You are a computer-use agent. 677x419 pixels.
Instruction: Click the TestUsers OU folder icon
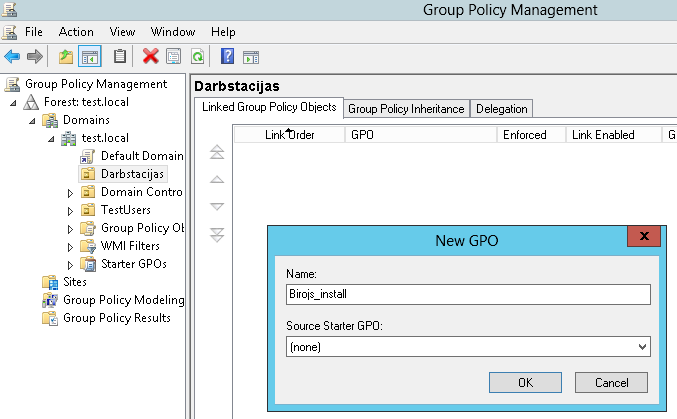88,210
